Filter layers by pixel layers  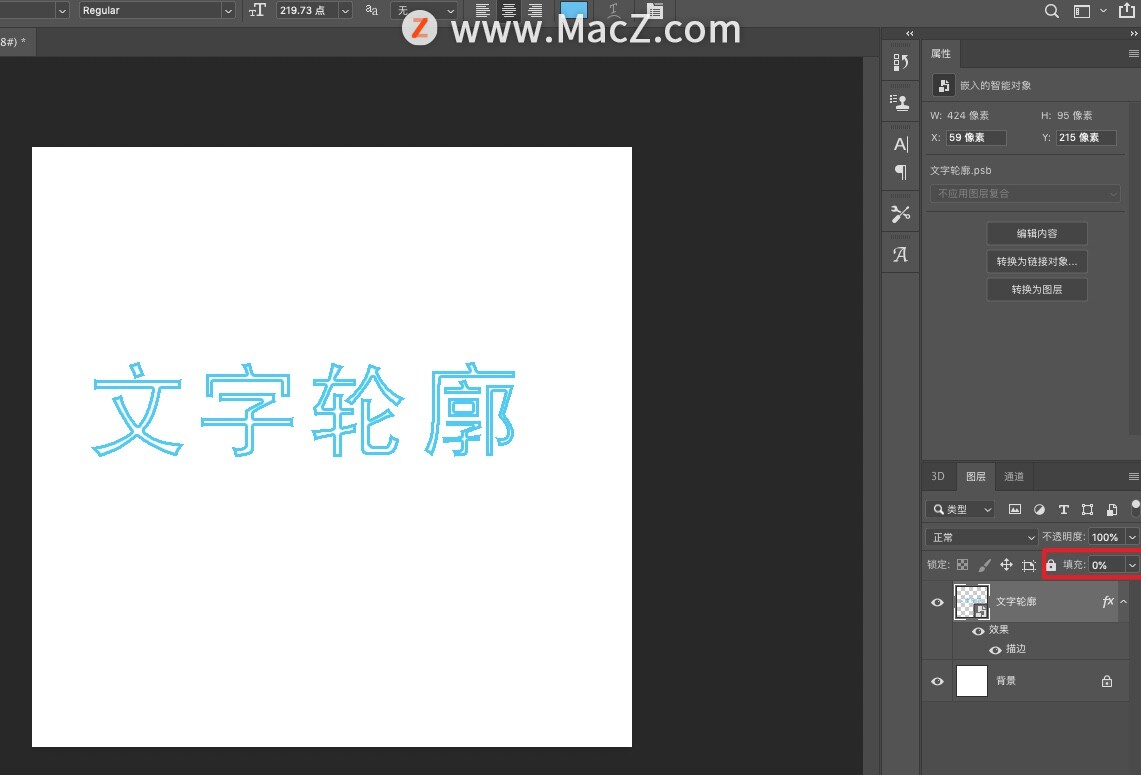point(1014,509)
